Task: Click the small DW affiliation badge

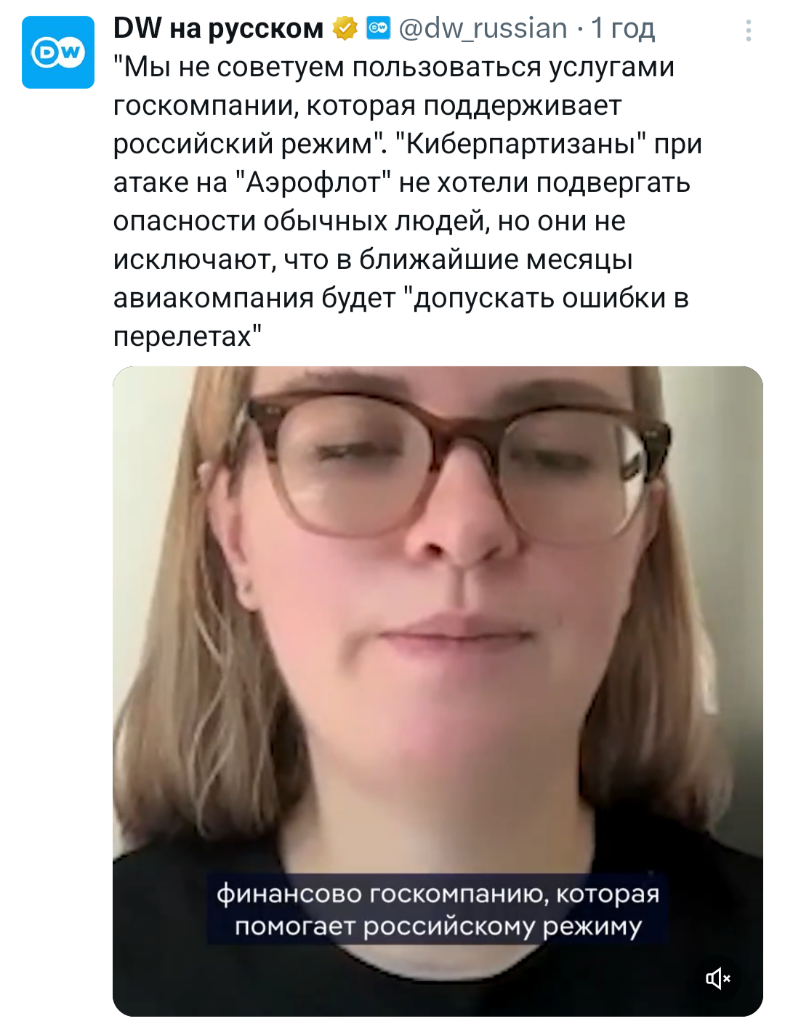Action: [x=378, y=29]
